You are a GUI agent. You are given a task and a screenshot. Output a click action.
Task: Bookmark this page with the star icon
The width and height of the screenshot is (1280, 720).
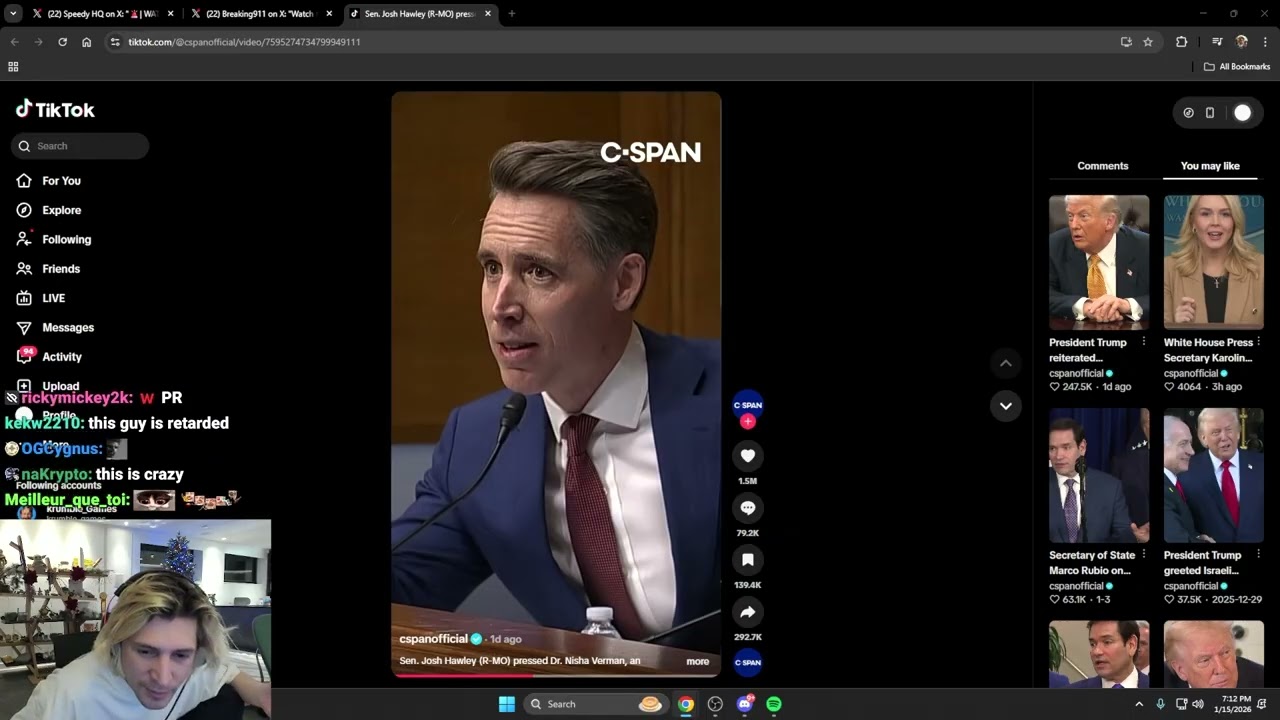tap(1148, 42)
